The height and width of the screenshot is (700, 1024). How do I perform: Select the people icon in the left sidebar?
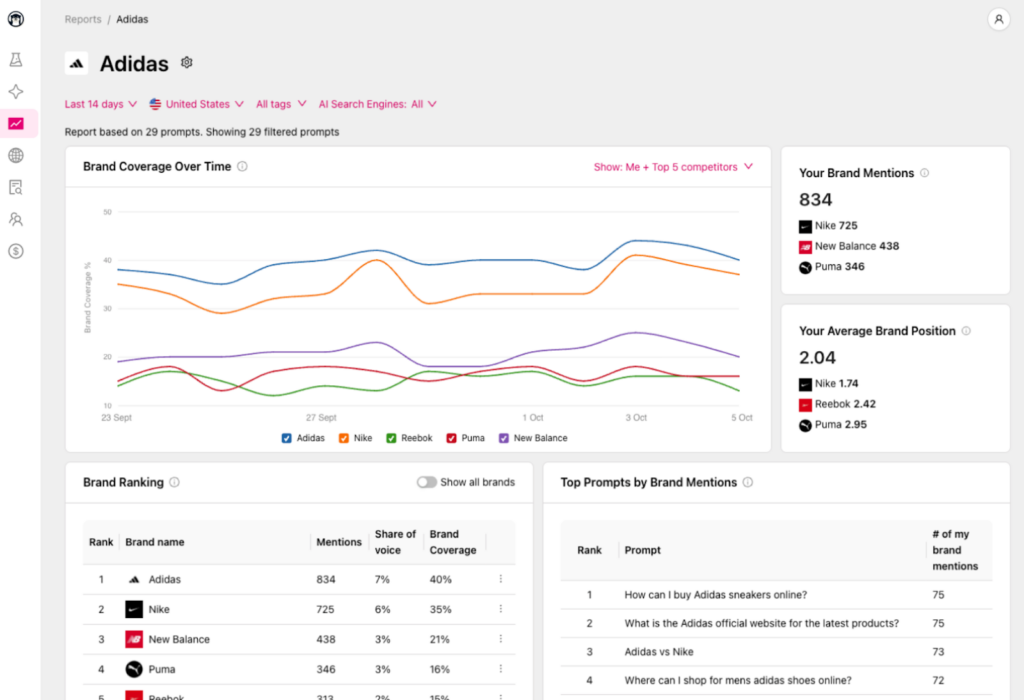pos(15,219)
